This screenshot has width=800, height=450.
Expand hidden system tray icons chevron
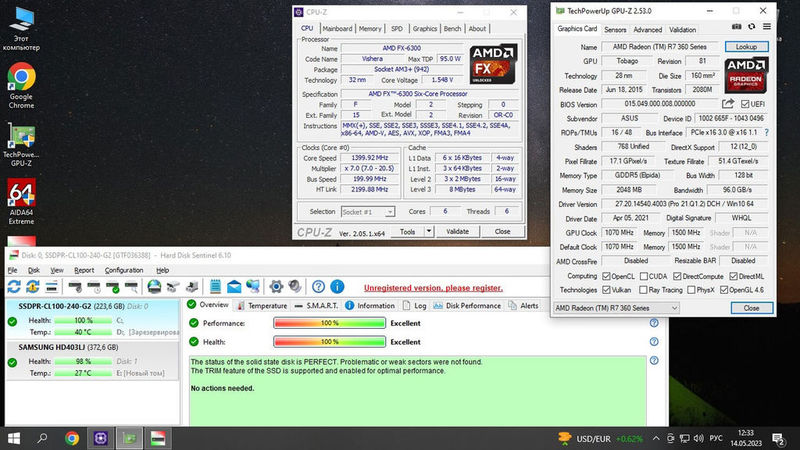pyautogui.click(x=656, y=438)
